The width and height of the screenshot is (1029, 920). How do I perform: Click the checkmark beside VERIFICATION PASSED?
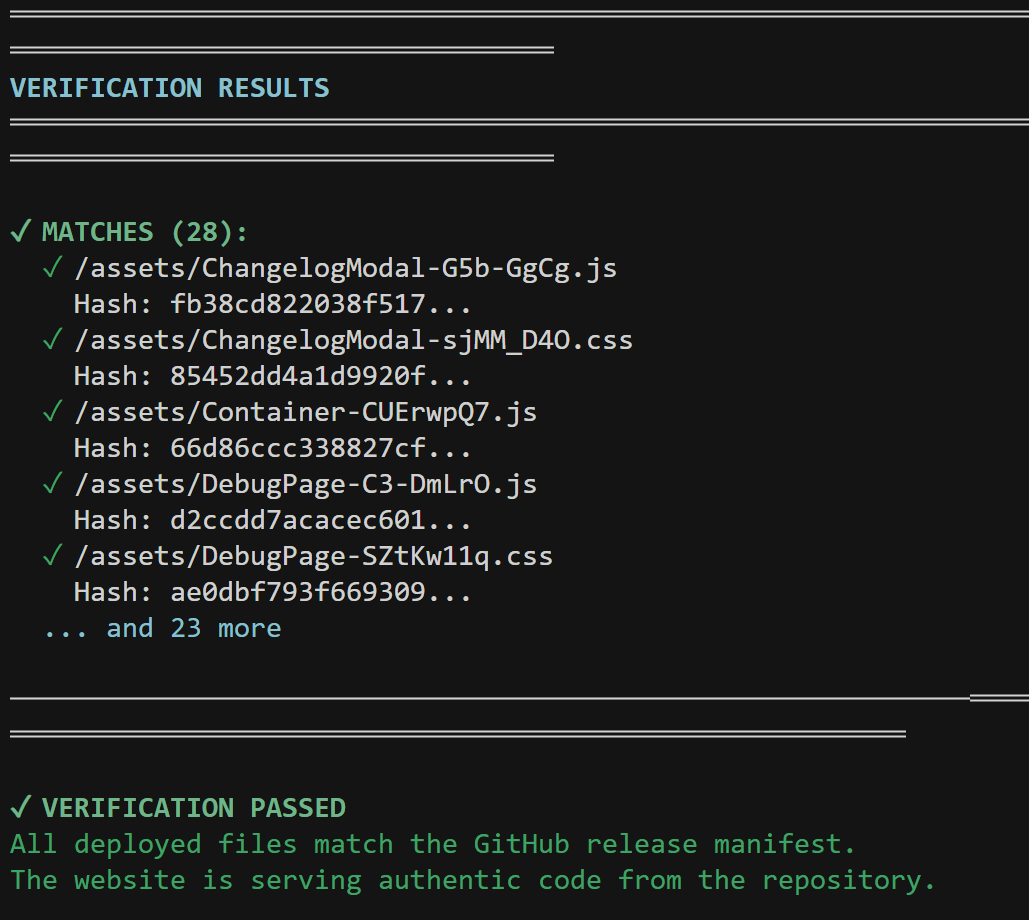click(19, 808)
